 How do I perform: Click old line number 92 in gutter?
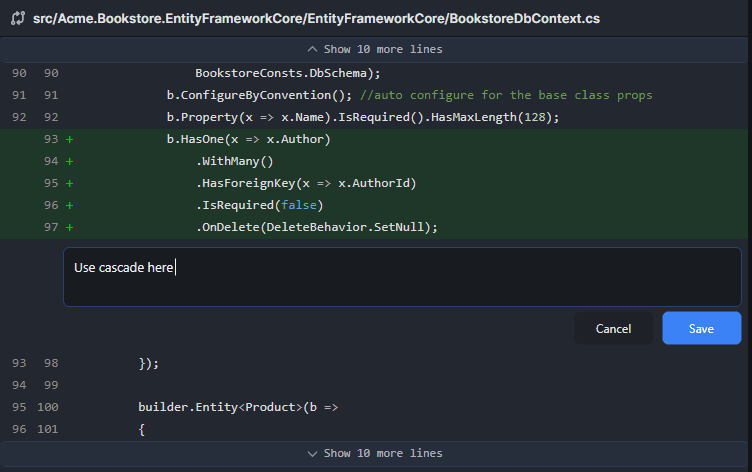(x=19, y=118)
